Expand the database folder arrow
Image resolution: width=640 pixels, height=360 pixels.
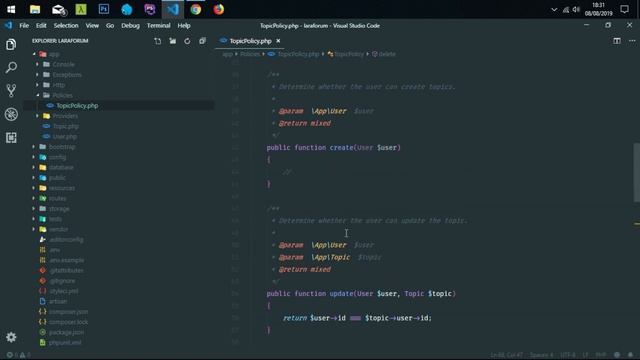[x=34, y=167]
